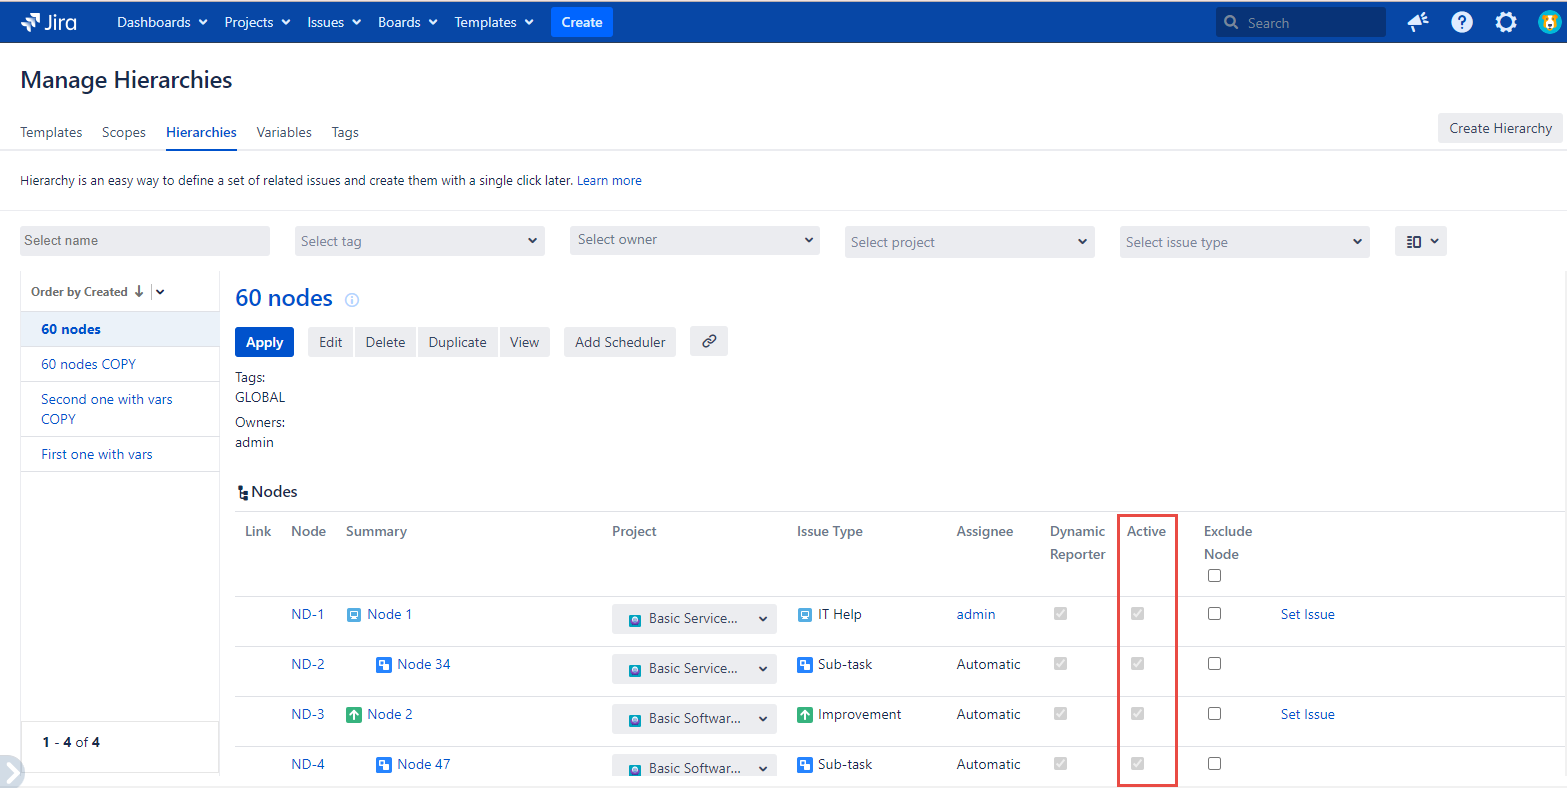Image resolution: width=1567 pixels, height=788 pixels.
Task: Switch to the Variables tab
Action: tap(284, 132)
